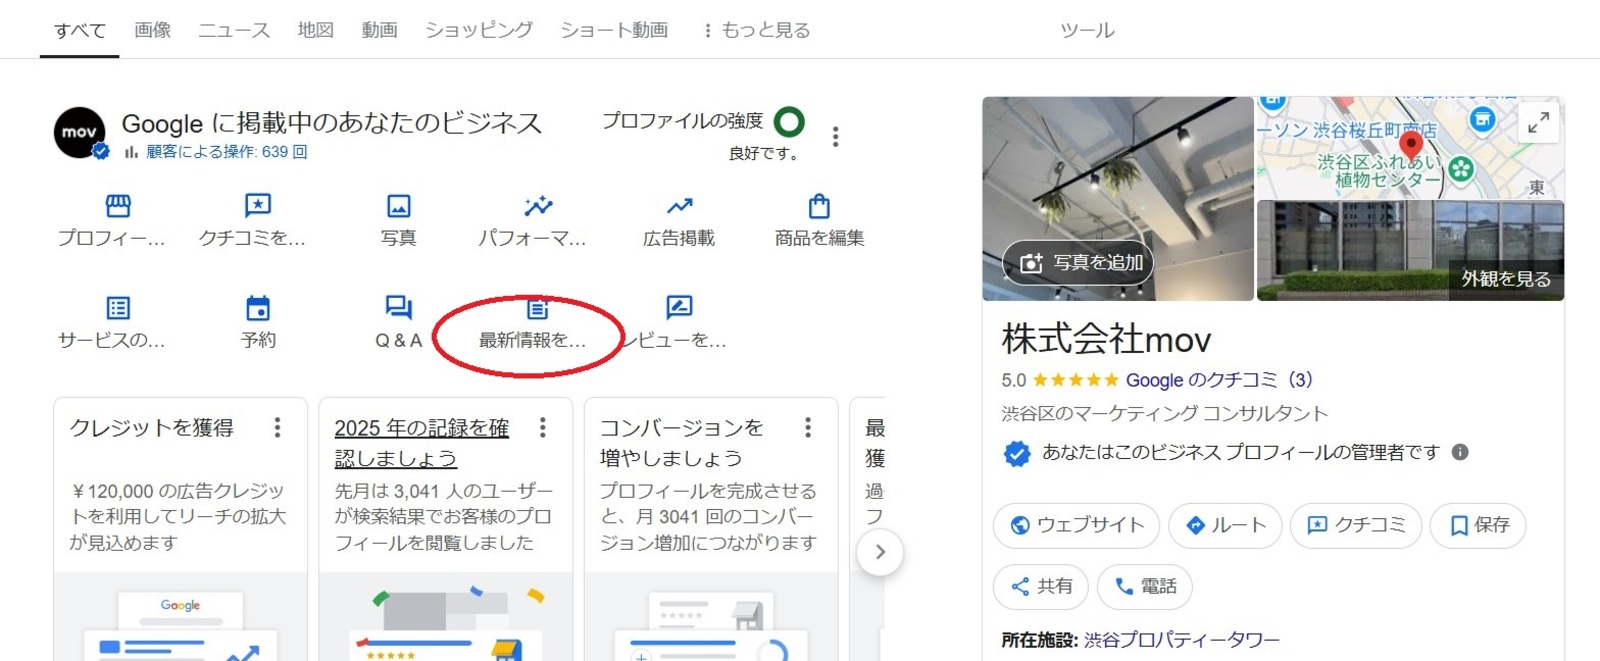1600x661 pixels.
Task: Click the five-star rating display
Action: pyautogui.click(x=1076, y=380)
